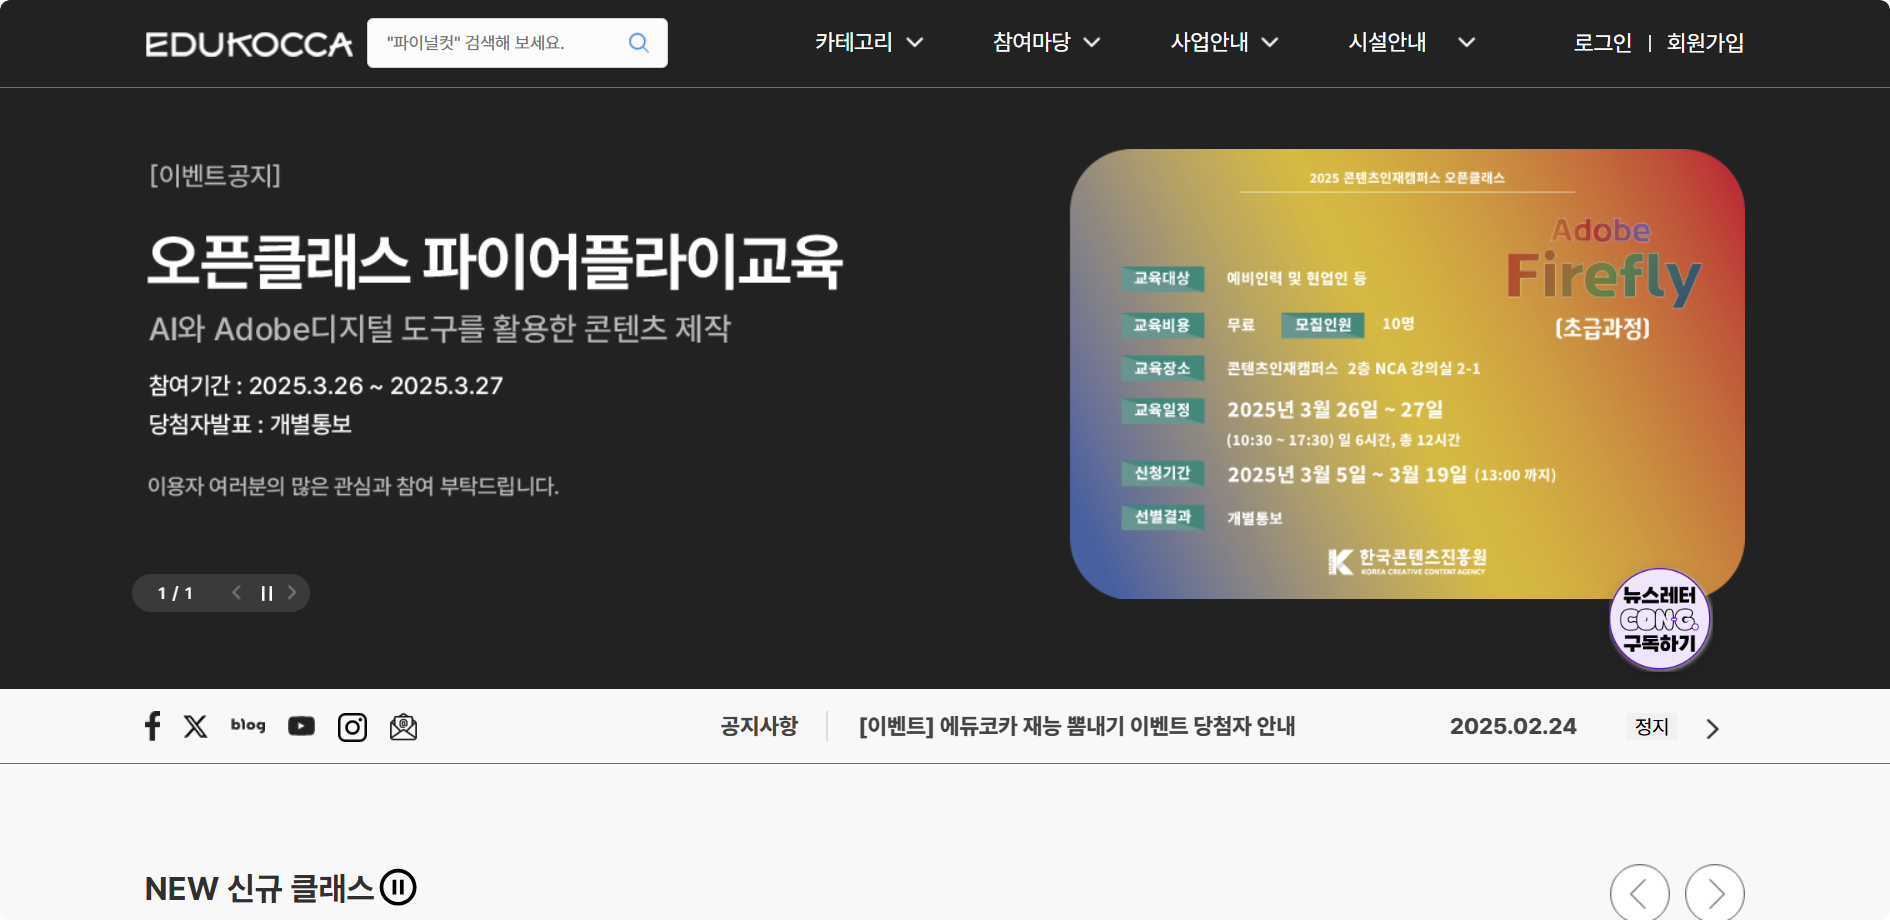
Task: Show previous 신규 클래스 items
Action: pyautogui.click(x=1640, y=893)
